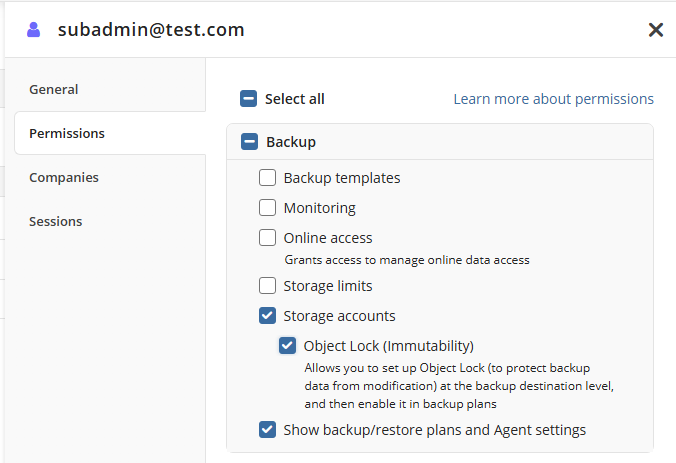The image size is (676, 463).
Task: Check the Monitoring checkbox
Action: [x=268, y=208]
